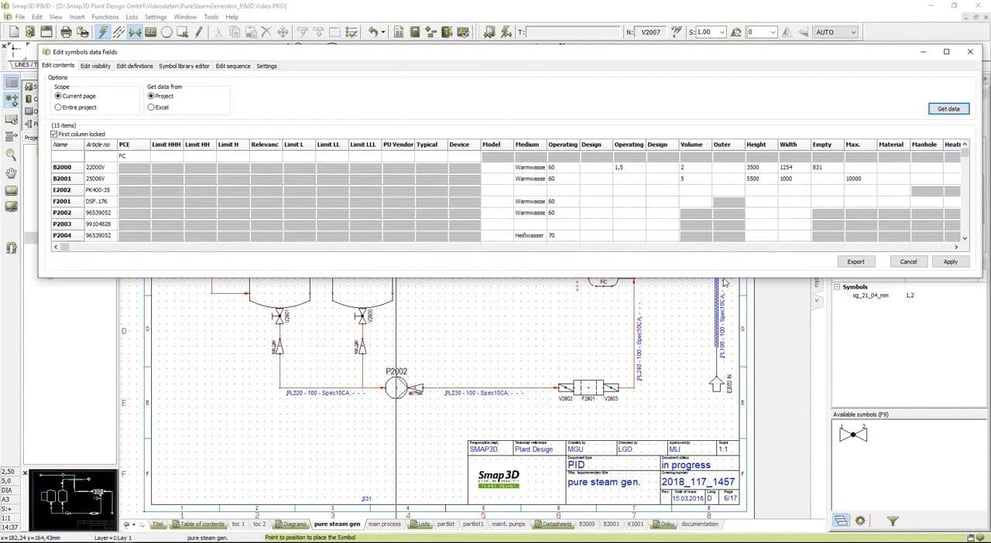The height and width of the screenshot is (543, 991).
Task: Click the Save disk icon in toolbar
Action: tap(46, 32)
